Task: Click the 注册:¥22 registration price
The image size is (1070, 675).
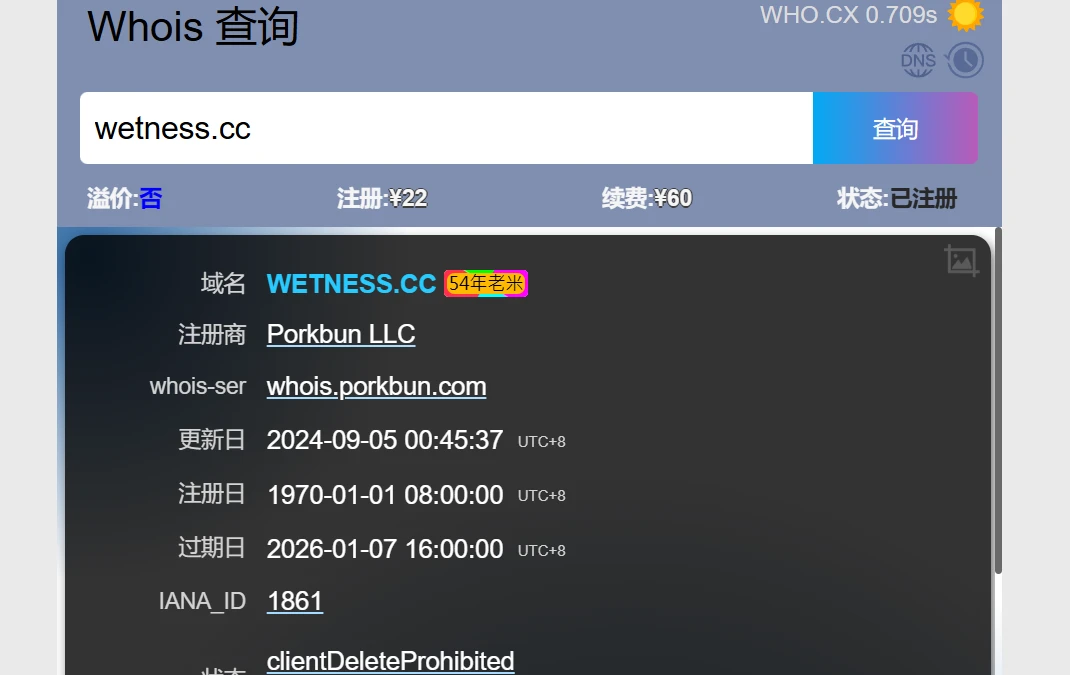Action: 382,198
